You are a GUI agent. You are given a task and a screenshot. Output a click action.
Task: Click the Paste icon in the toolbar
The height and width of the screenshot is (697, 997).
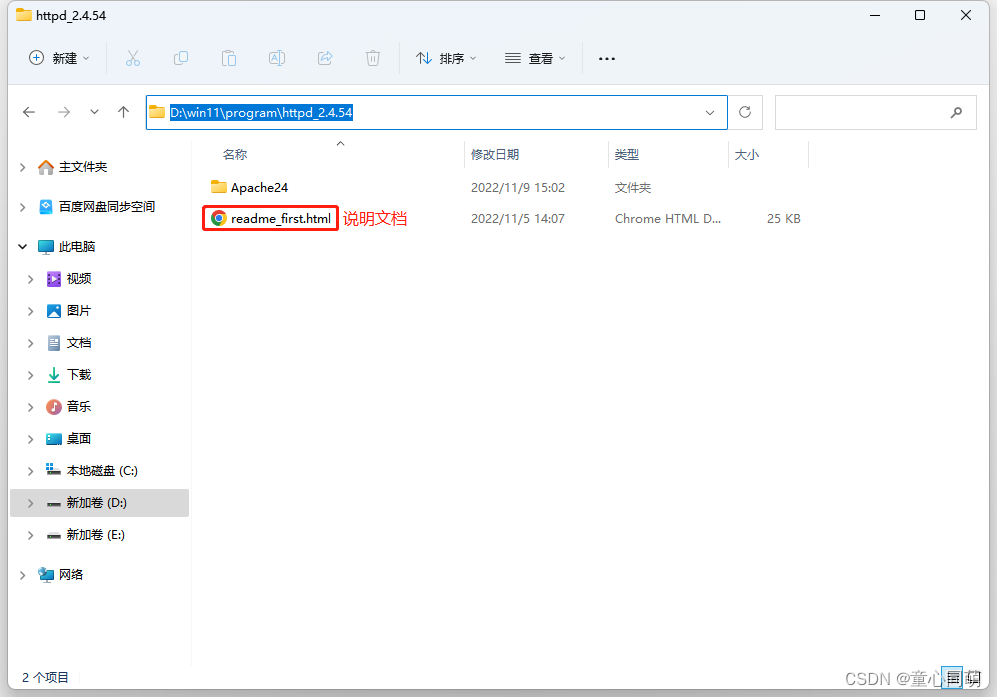click(x=229, y=58)
